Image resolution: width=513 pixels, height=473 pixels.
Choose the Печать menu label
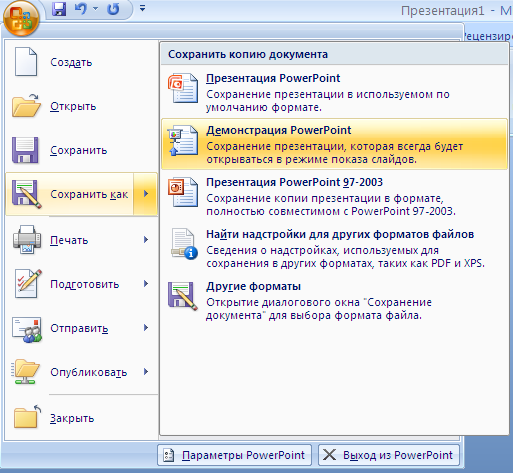pos(69,240)
